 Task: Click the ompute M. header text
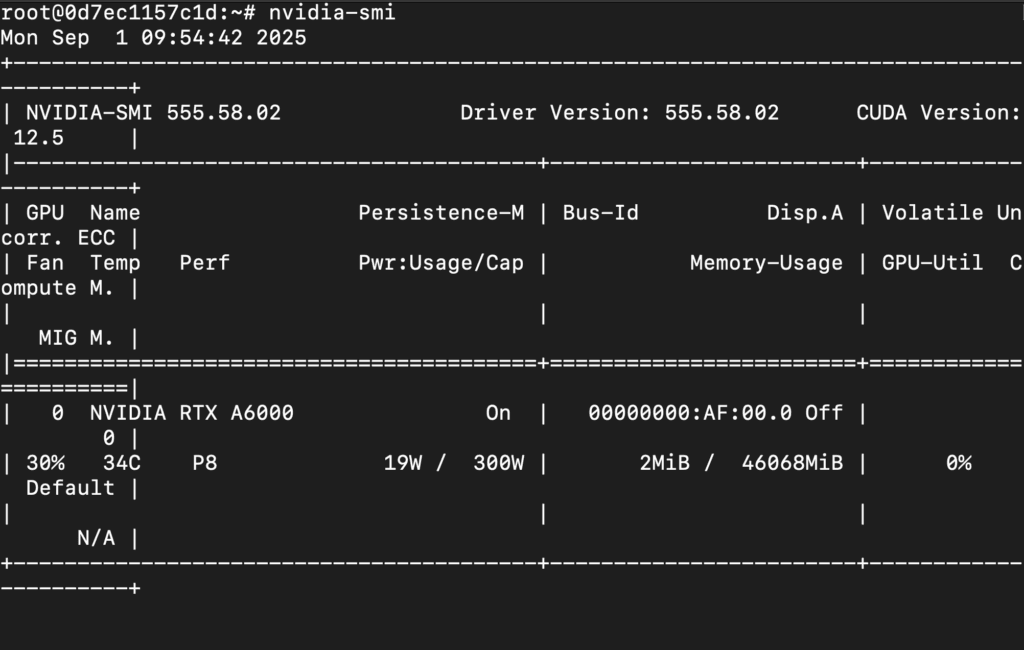tap(57, 288)
